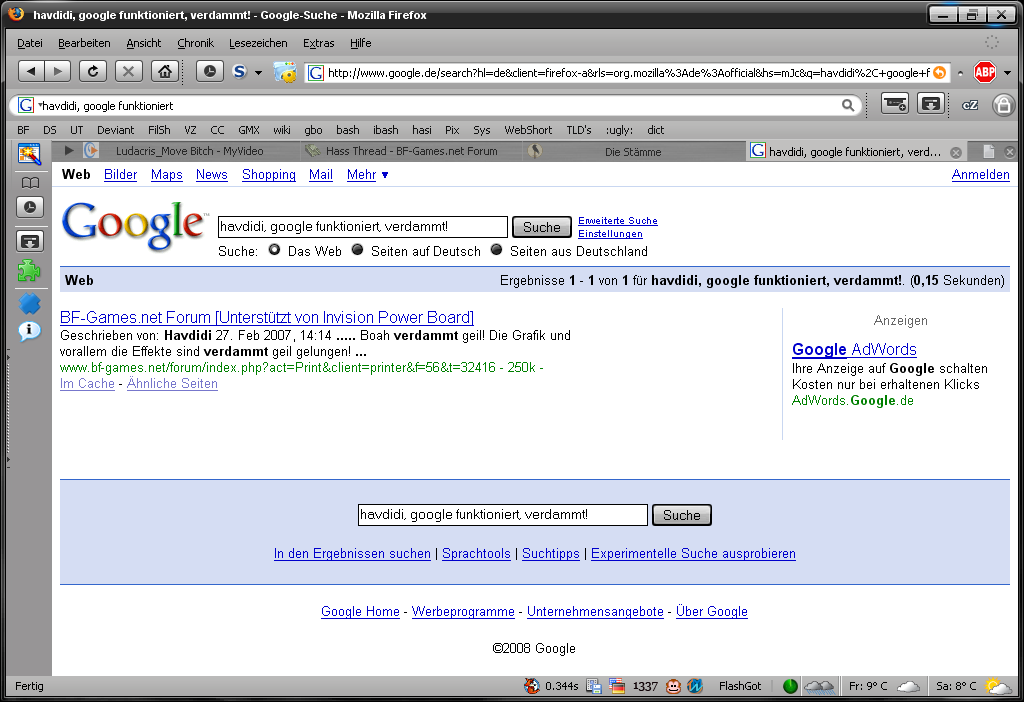Click into the bottom Google search field
The height and width of the screenshot is (702, 1024).
pos(503,515)
